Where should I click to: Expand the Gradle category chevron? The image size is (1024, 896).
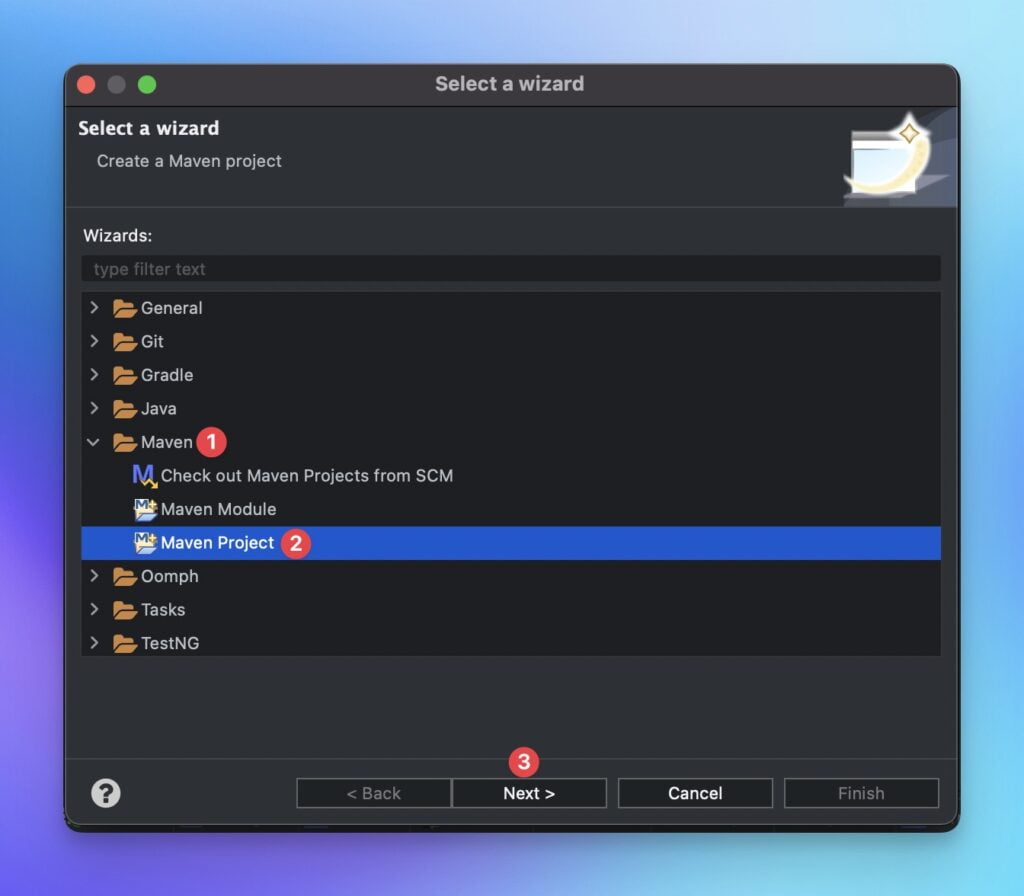point(94,374)
